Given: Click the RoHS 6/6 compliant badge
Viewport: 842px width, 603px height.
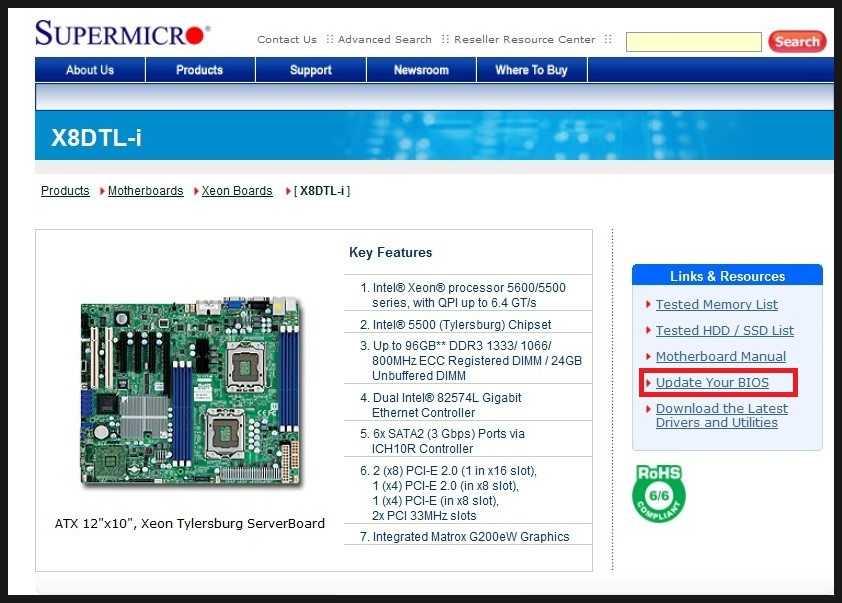Looking at the screenshot, I should tap(659, 493).
